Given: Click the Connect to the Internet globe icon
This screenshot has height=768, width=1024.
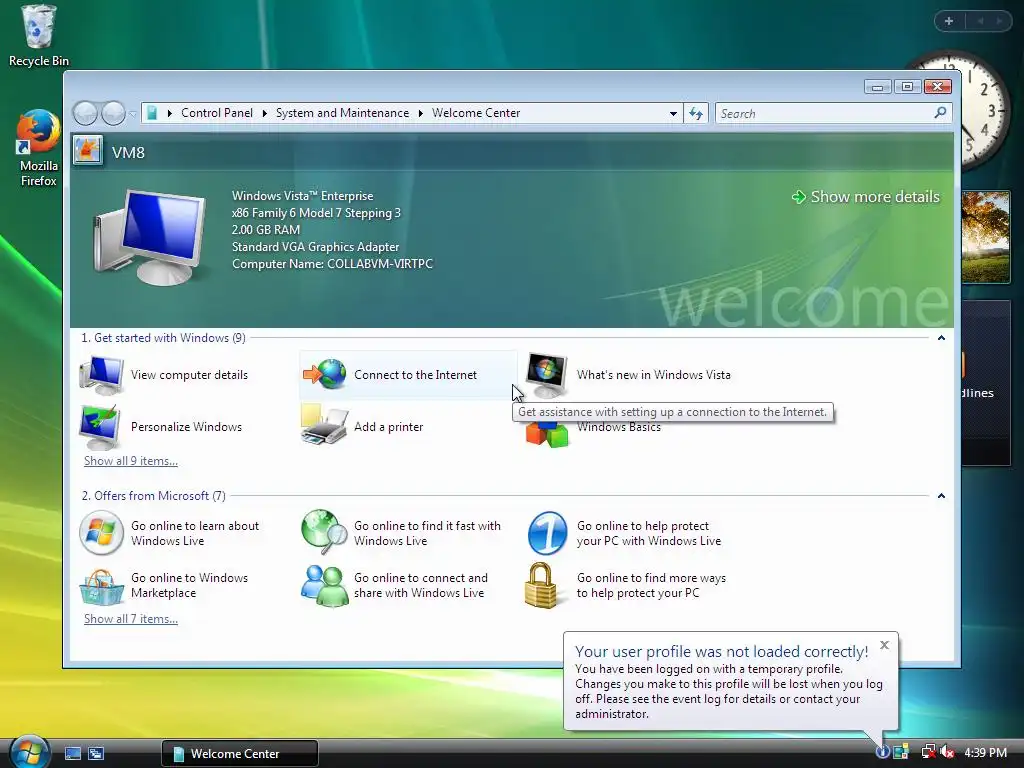Looking at the screenshot, I should coord(325,374).
